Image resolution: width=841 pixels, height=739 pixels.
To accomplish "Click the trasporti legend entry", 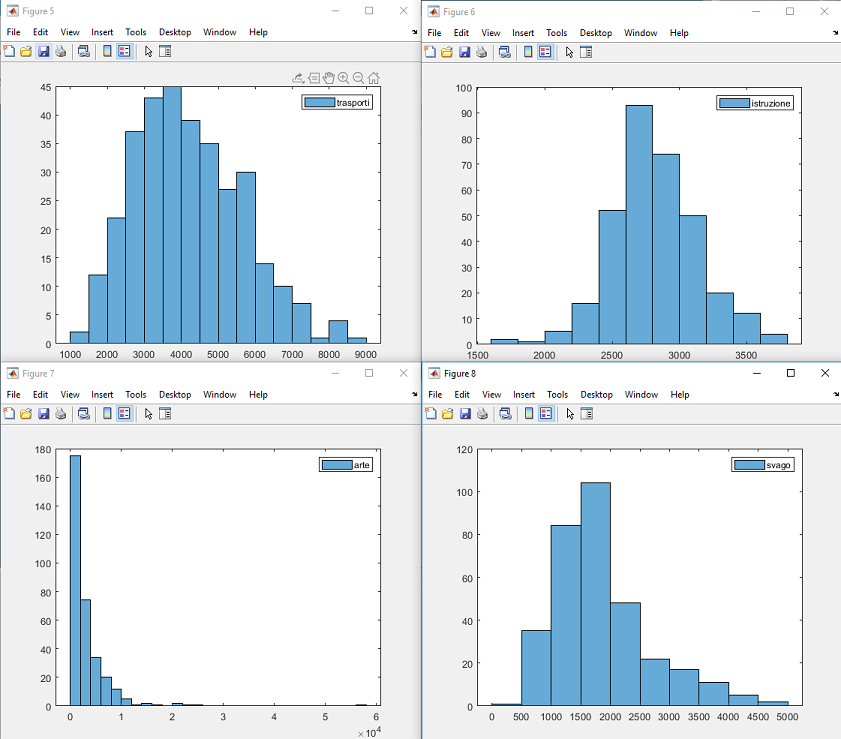I will (337, 102).
